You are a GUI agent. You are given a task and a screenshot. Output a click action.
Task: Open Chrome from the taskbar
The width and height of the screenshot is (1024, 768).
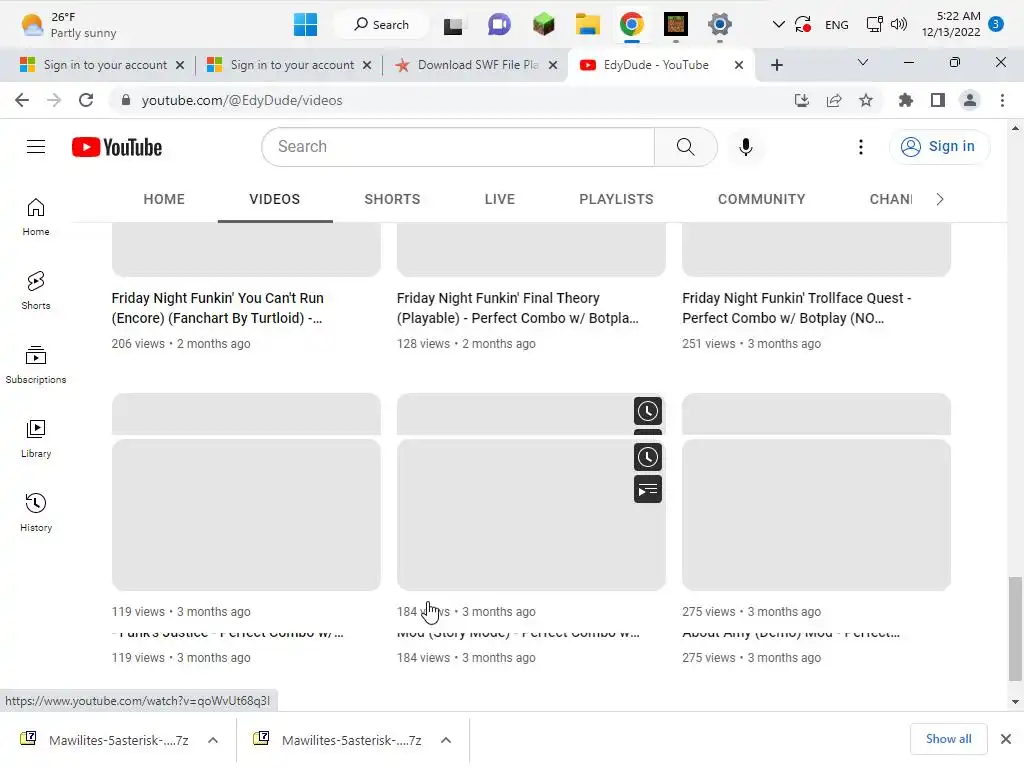coord(631,25)
